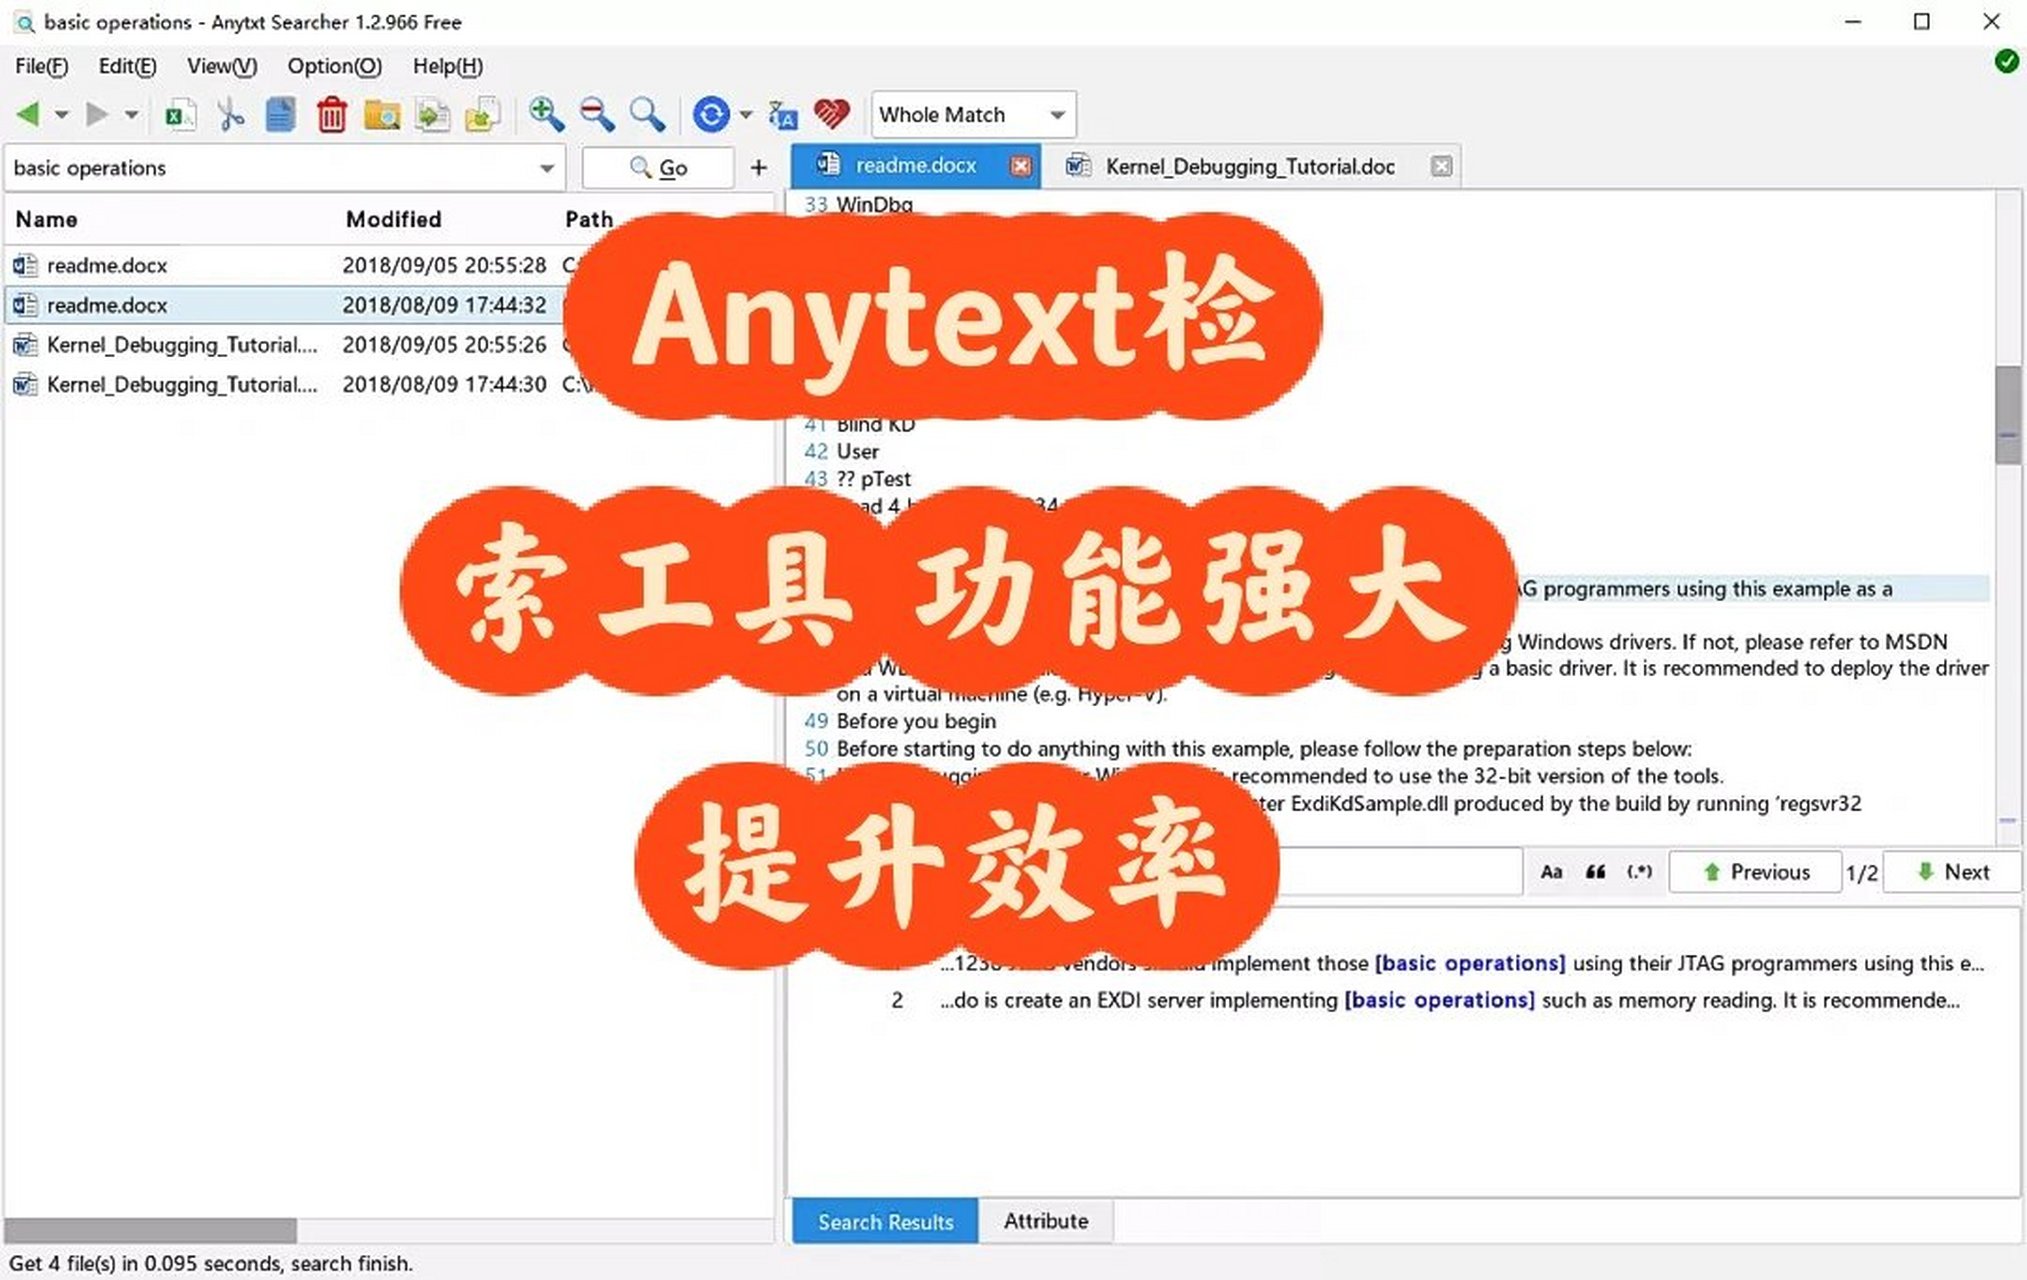The height and width of the screenshot is (1280, 2027).
Task: Click the move-to-folder icon
Action: [x=483, y=115]
